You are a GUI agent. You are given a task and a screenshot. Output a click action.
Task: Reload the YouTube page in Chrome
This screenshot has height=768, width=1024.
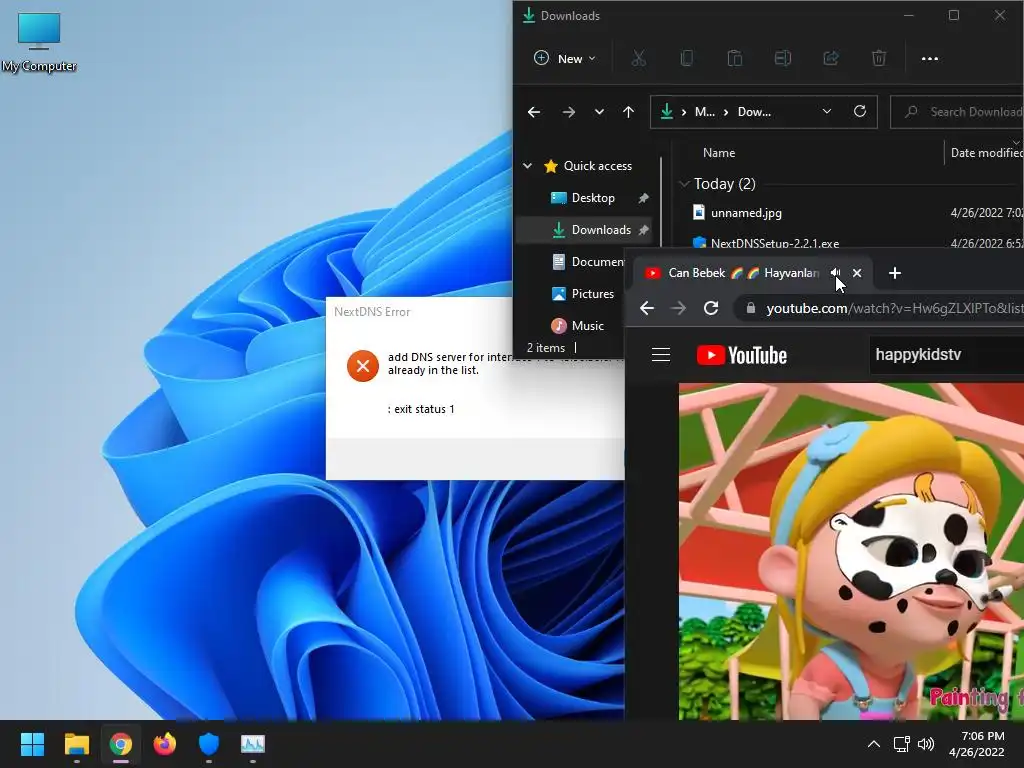pyautogui.click(x=711, y=308)
